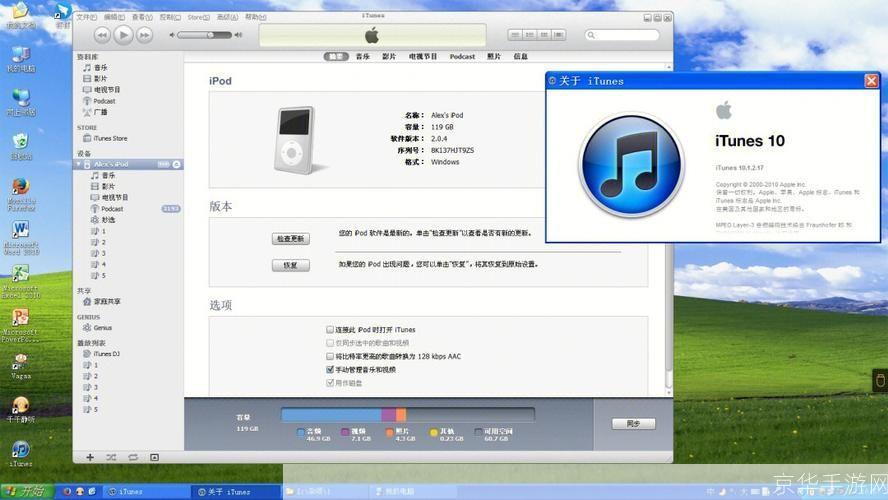The width and height of the screenshot is (888, 500).
Task: Switch to the Podcast device tab
Action: (x=462, y=56)
